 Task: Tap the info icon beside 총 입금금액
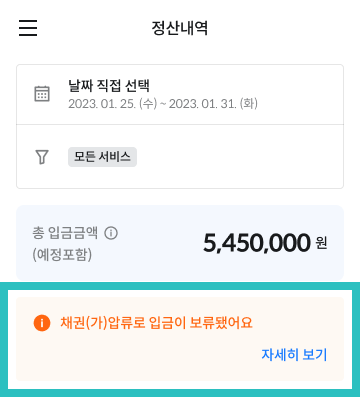click(x=111, y=233)
